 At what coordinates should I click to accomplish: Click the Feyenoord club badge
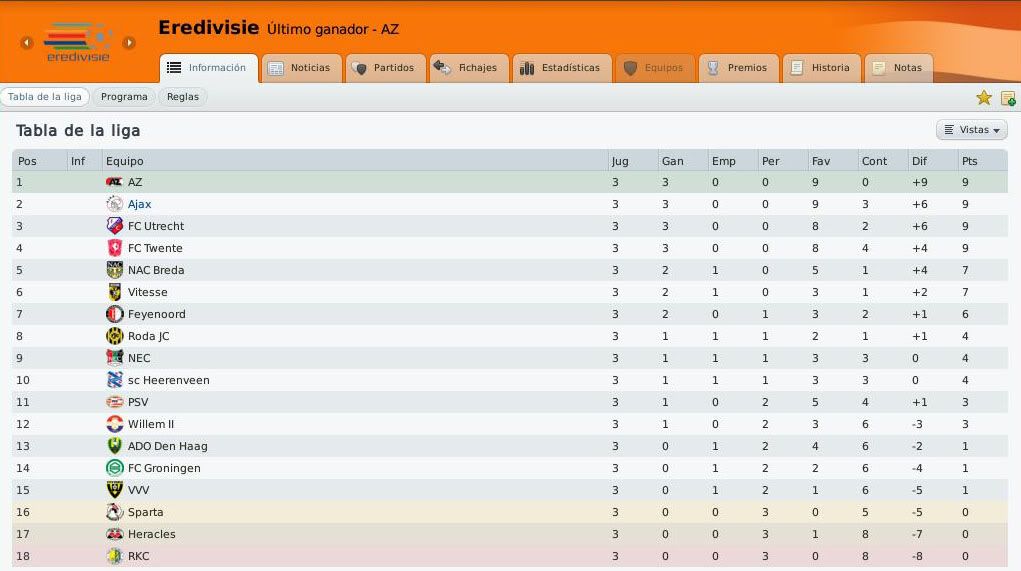[x=115, y=314]
